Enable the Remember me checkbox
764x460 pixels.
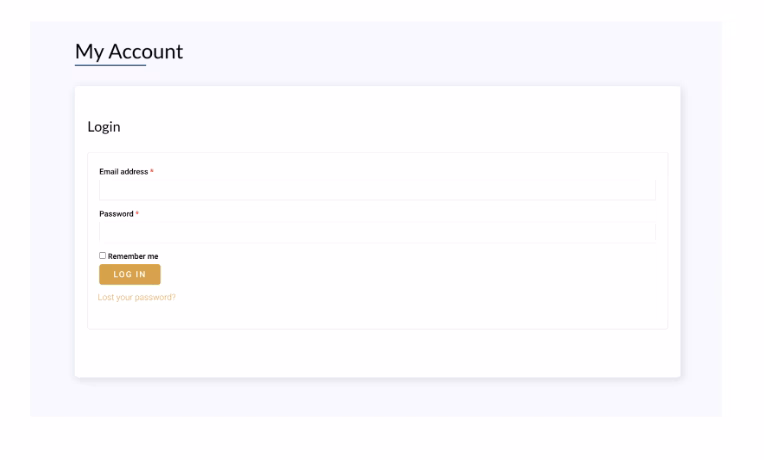point(102,256)
